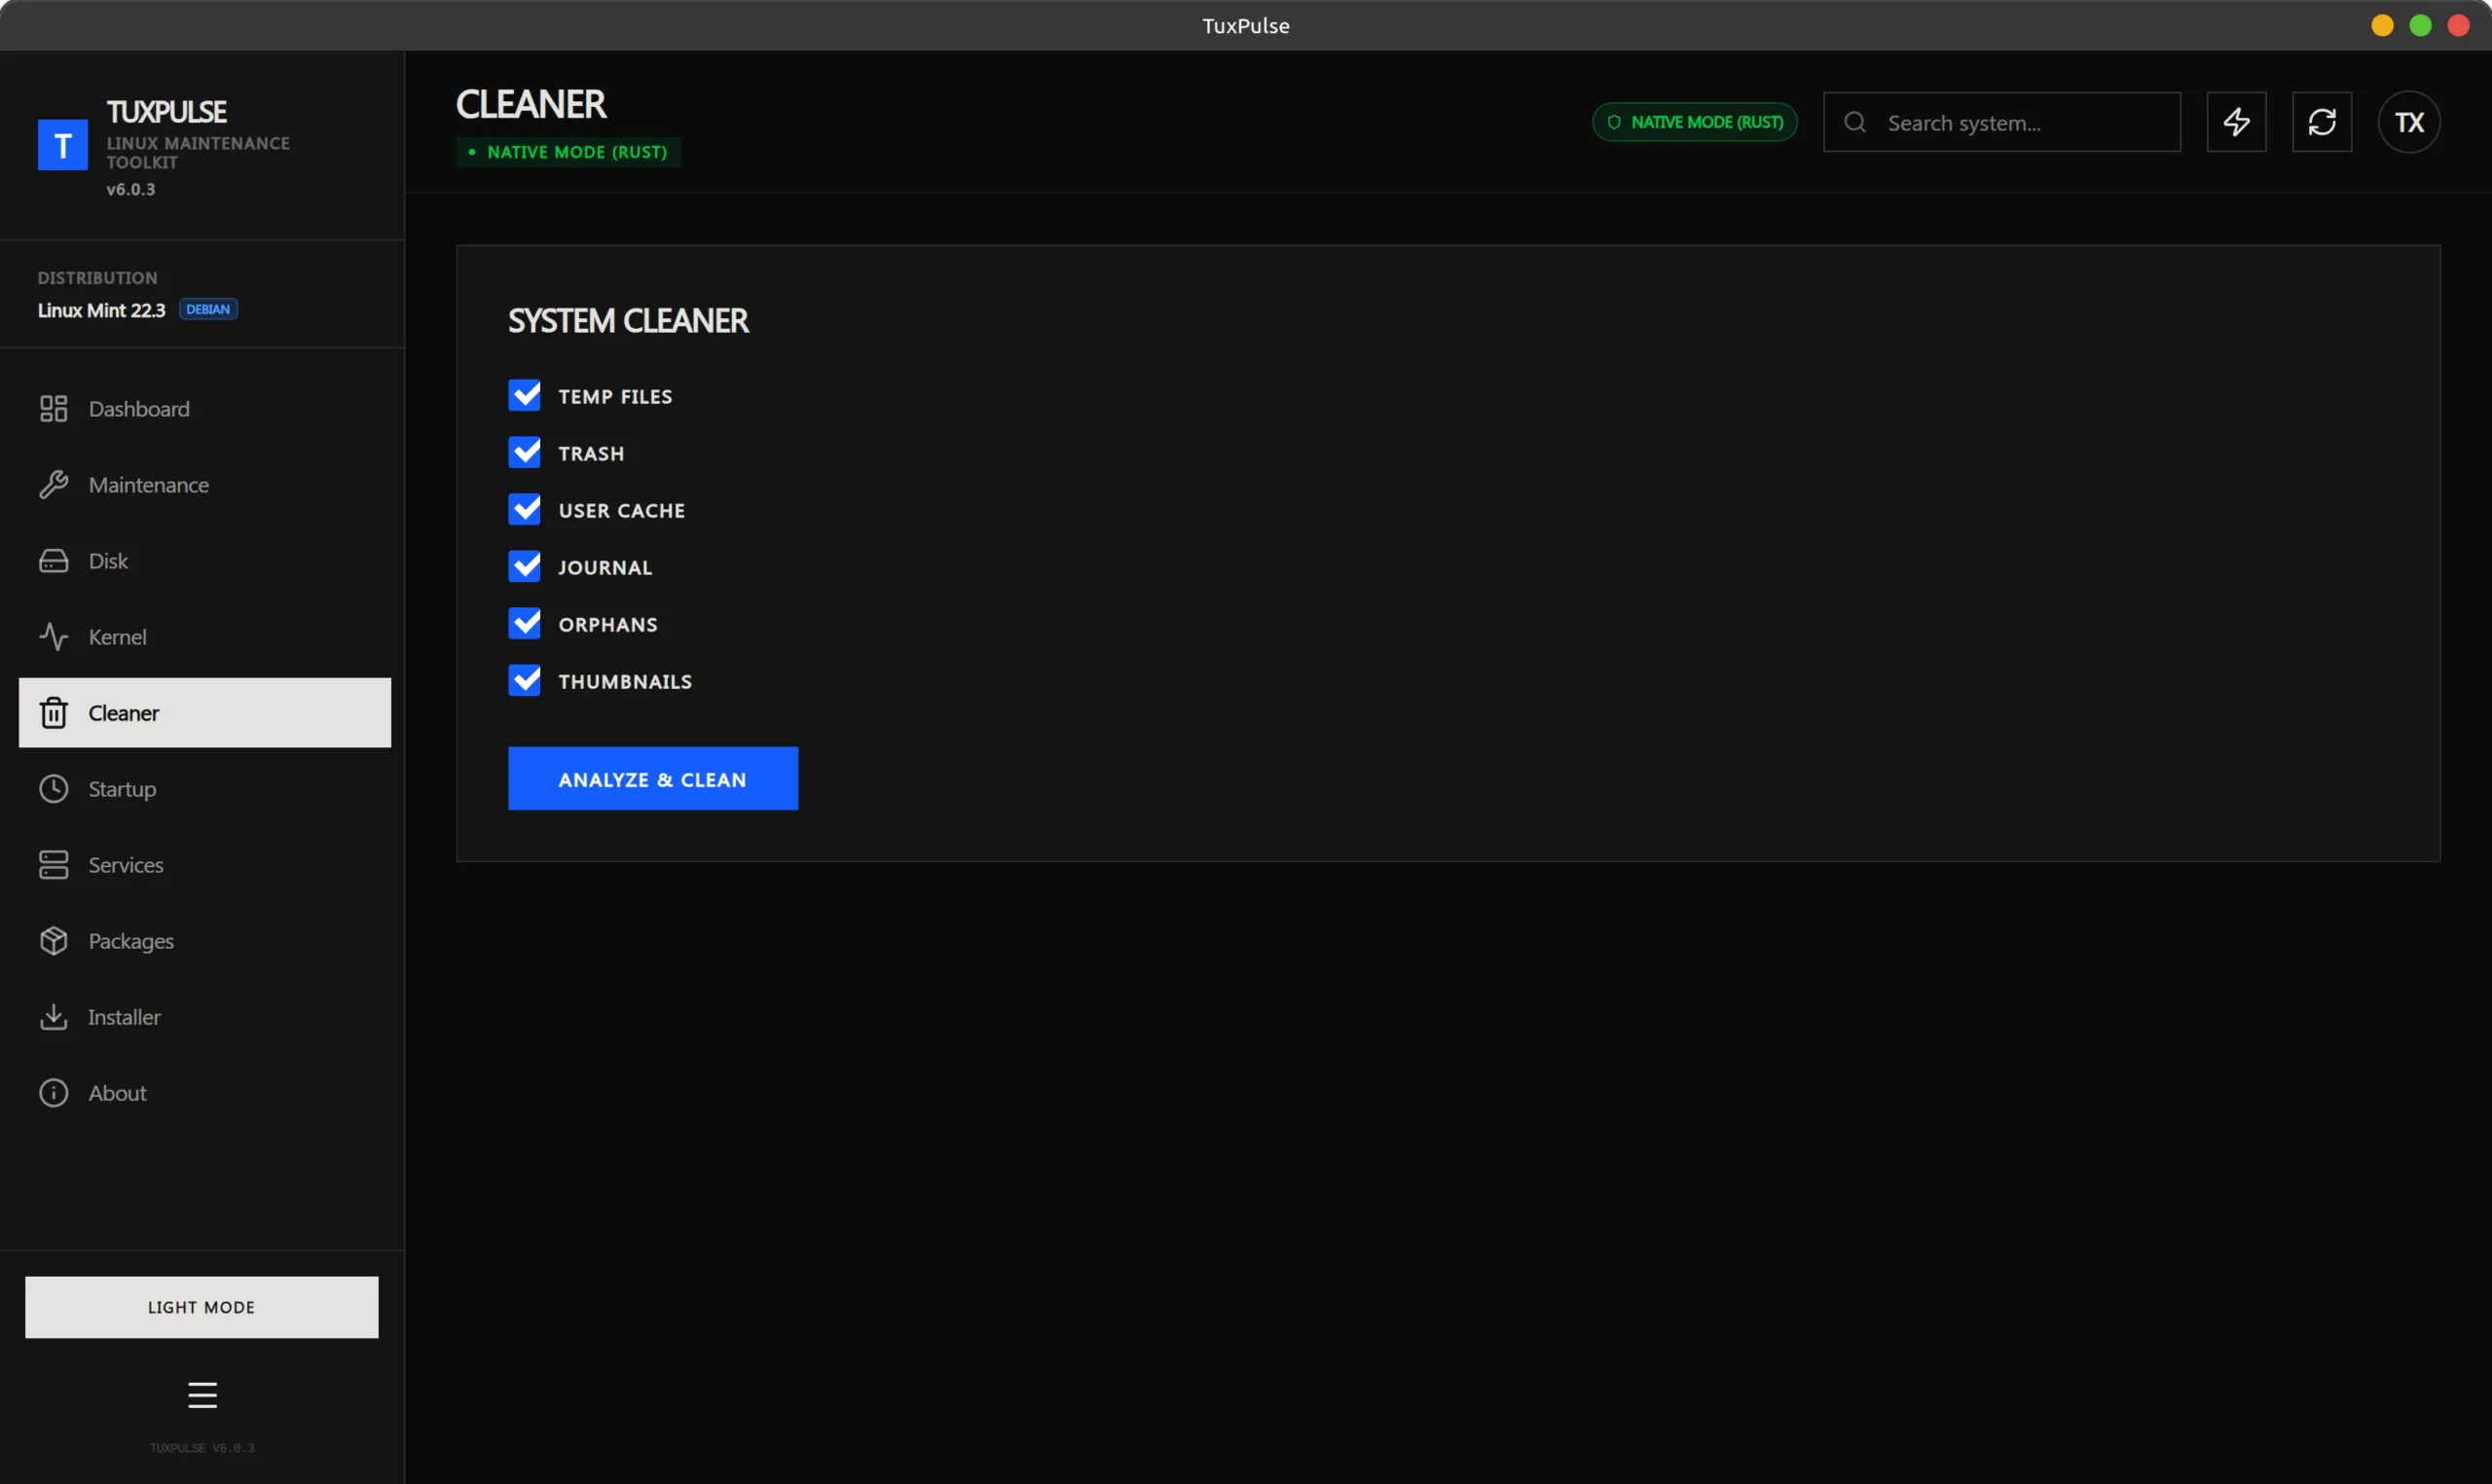Click the lightning bolt quick action icon
This screenshot has height=1484, width=2492.
[x=2236, y=122]
